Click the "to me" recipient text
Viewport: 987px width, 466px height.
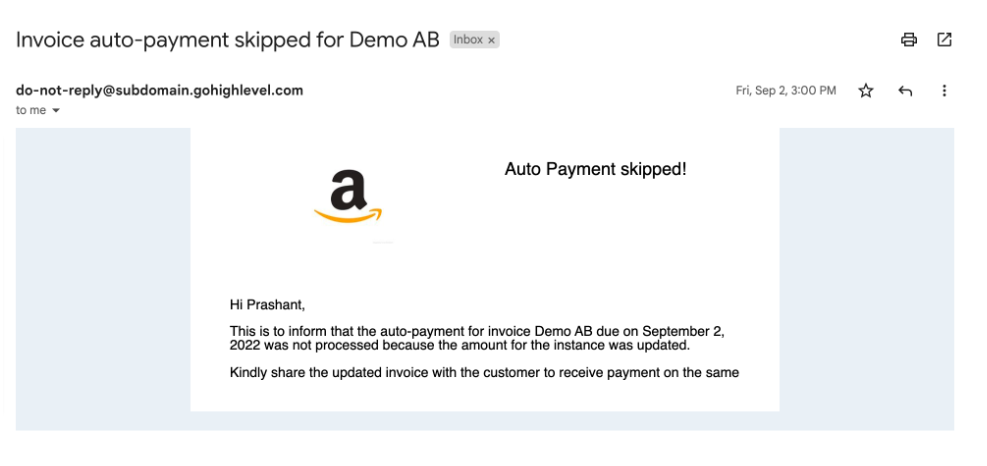coord(31,111)
